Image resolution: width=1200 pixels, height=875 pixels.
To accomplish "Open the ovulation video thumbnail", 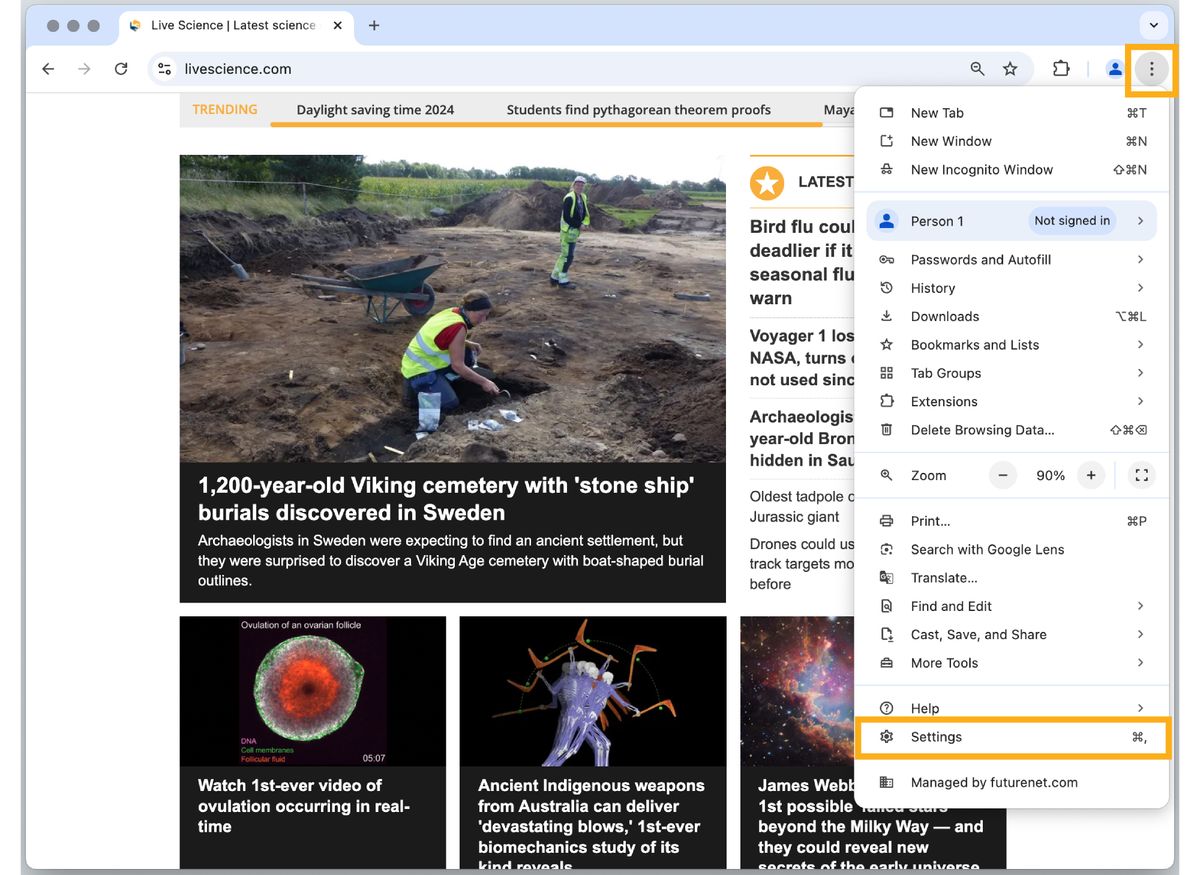I will coord(312,691).
